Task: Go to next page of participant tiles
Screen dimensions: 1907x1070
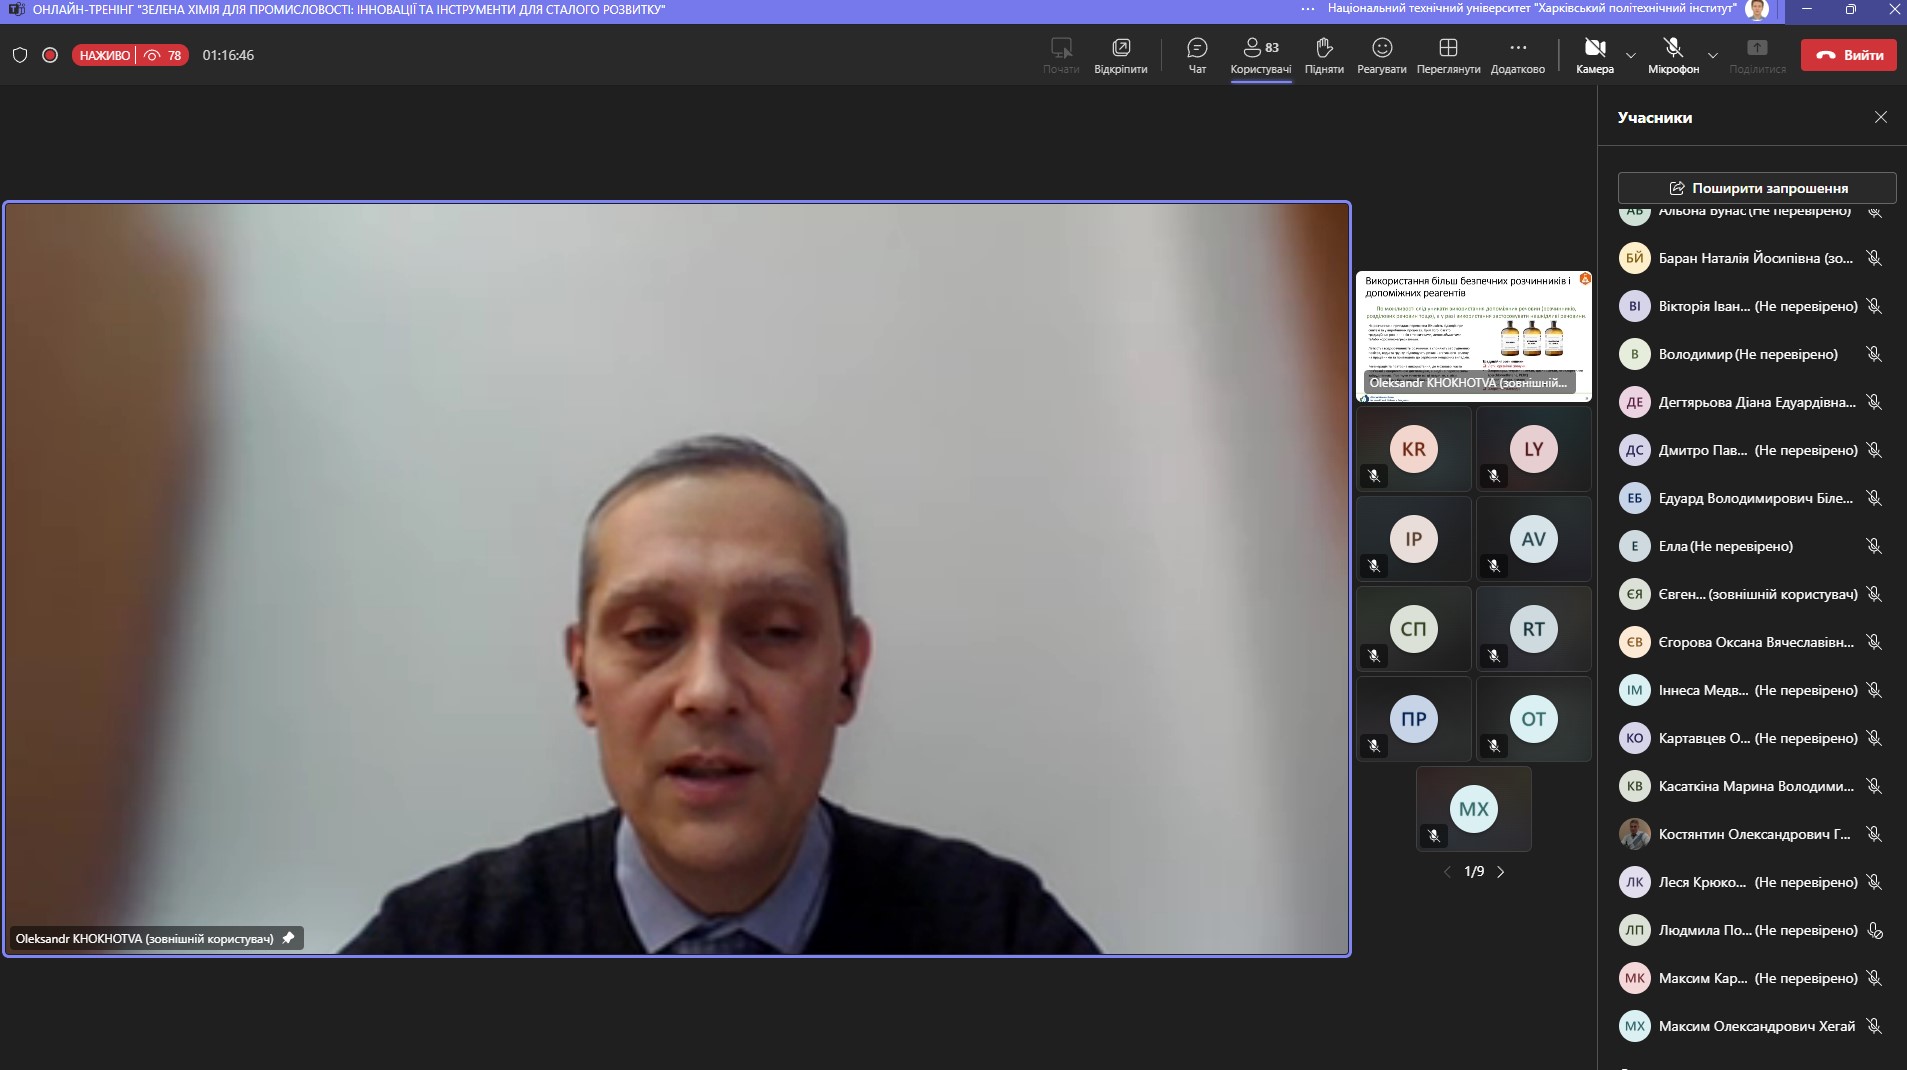Action: click(x=1500, y=872)
